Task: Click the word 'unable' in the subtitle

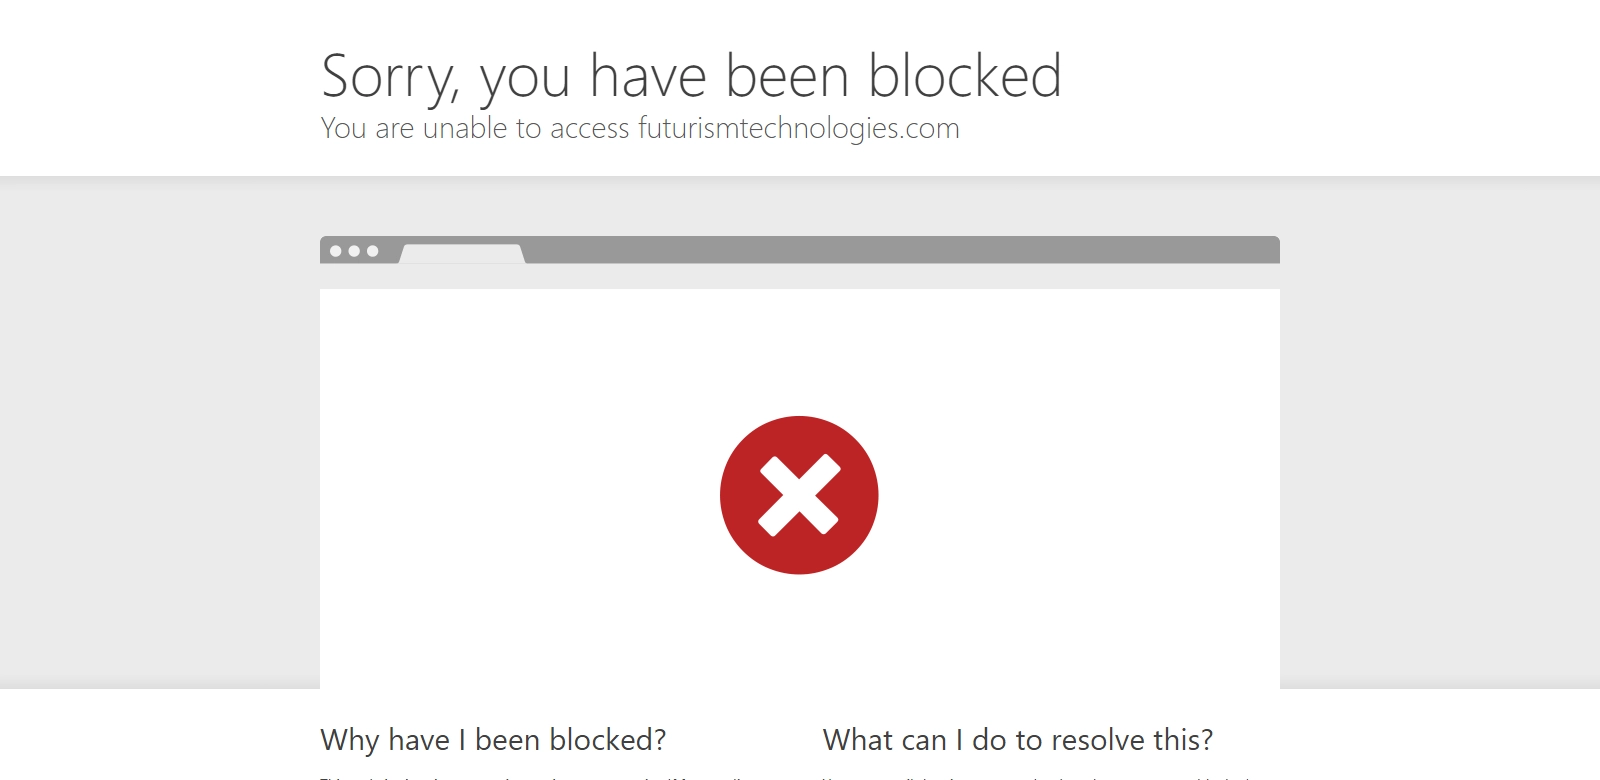Action: (465, 129)
